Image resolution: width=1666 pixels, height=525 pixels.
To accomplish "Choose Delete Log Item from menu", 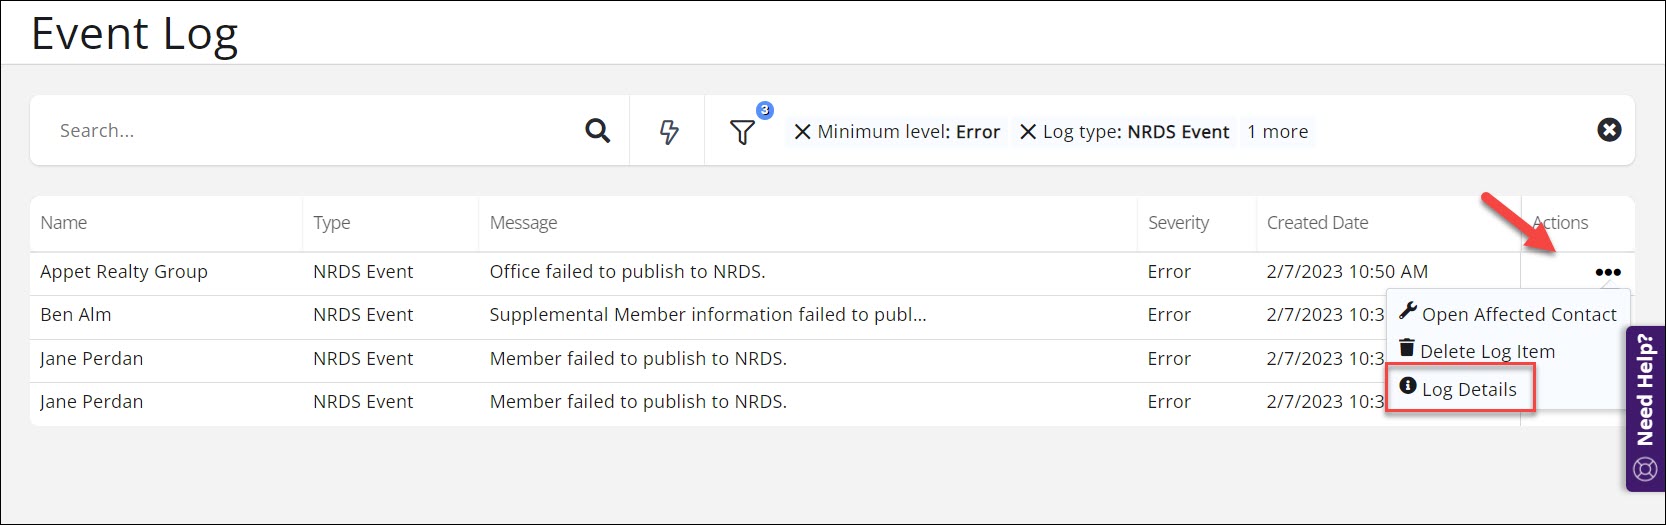I will pyautogui.click(x=1478, y=351).
